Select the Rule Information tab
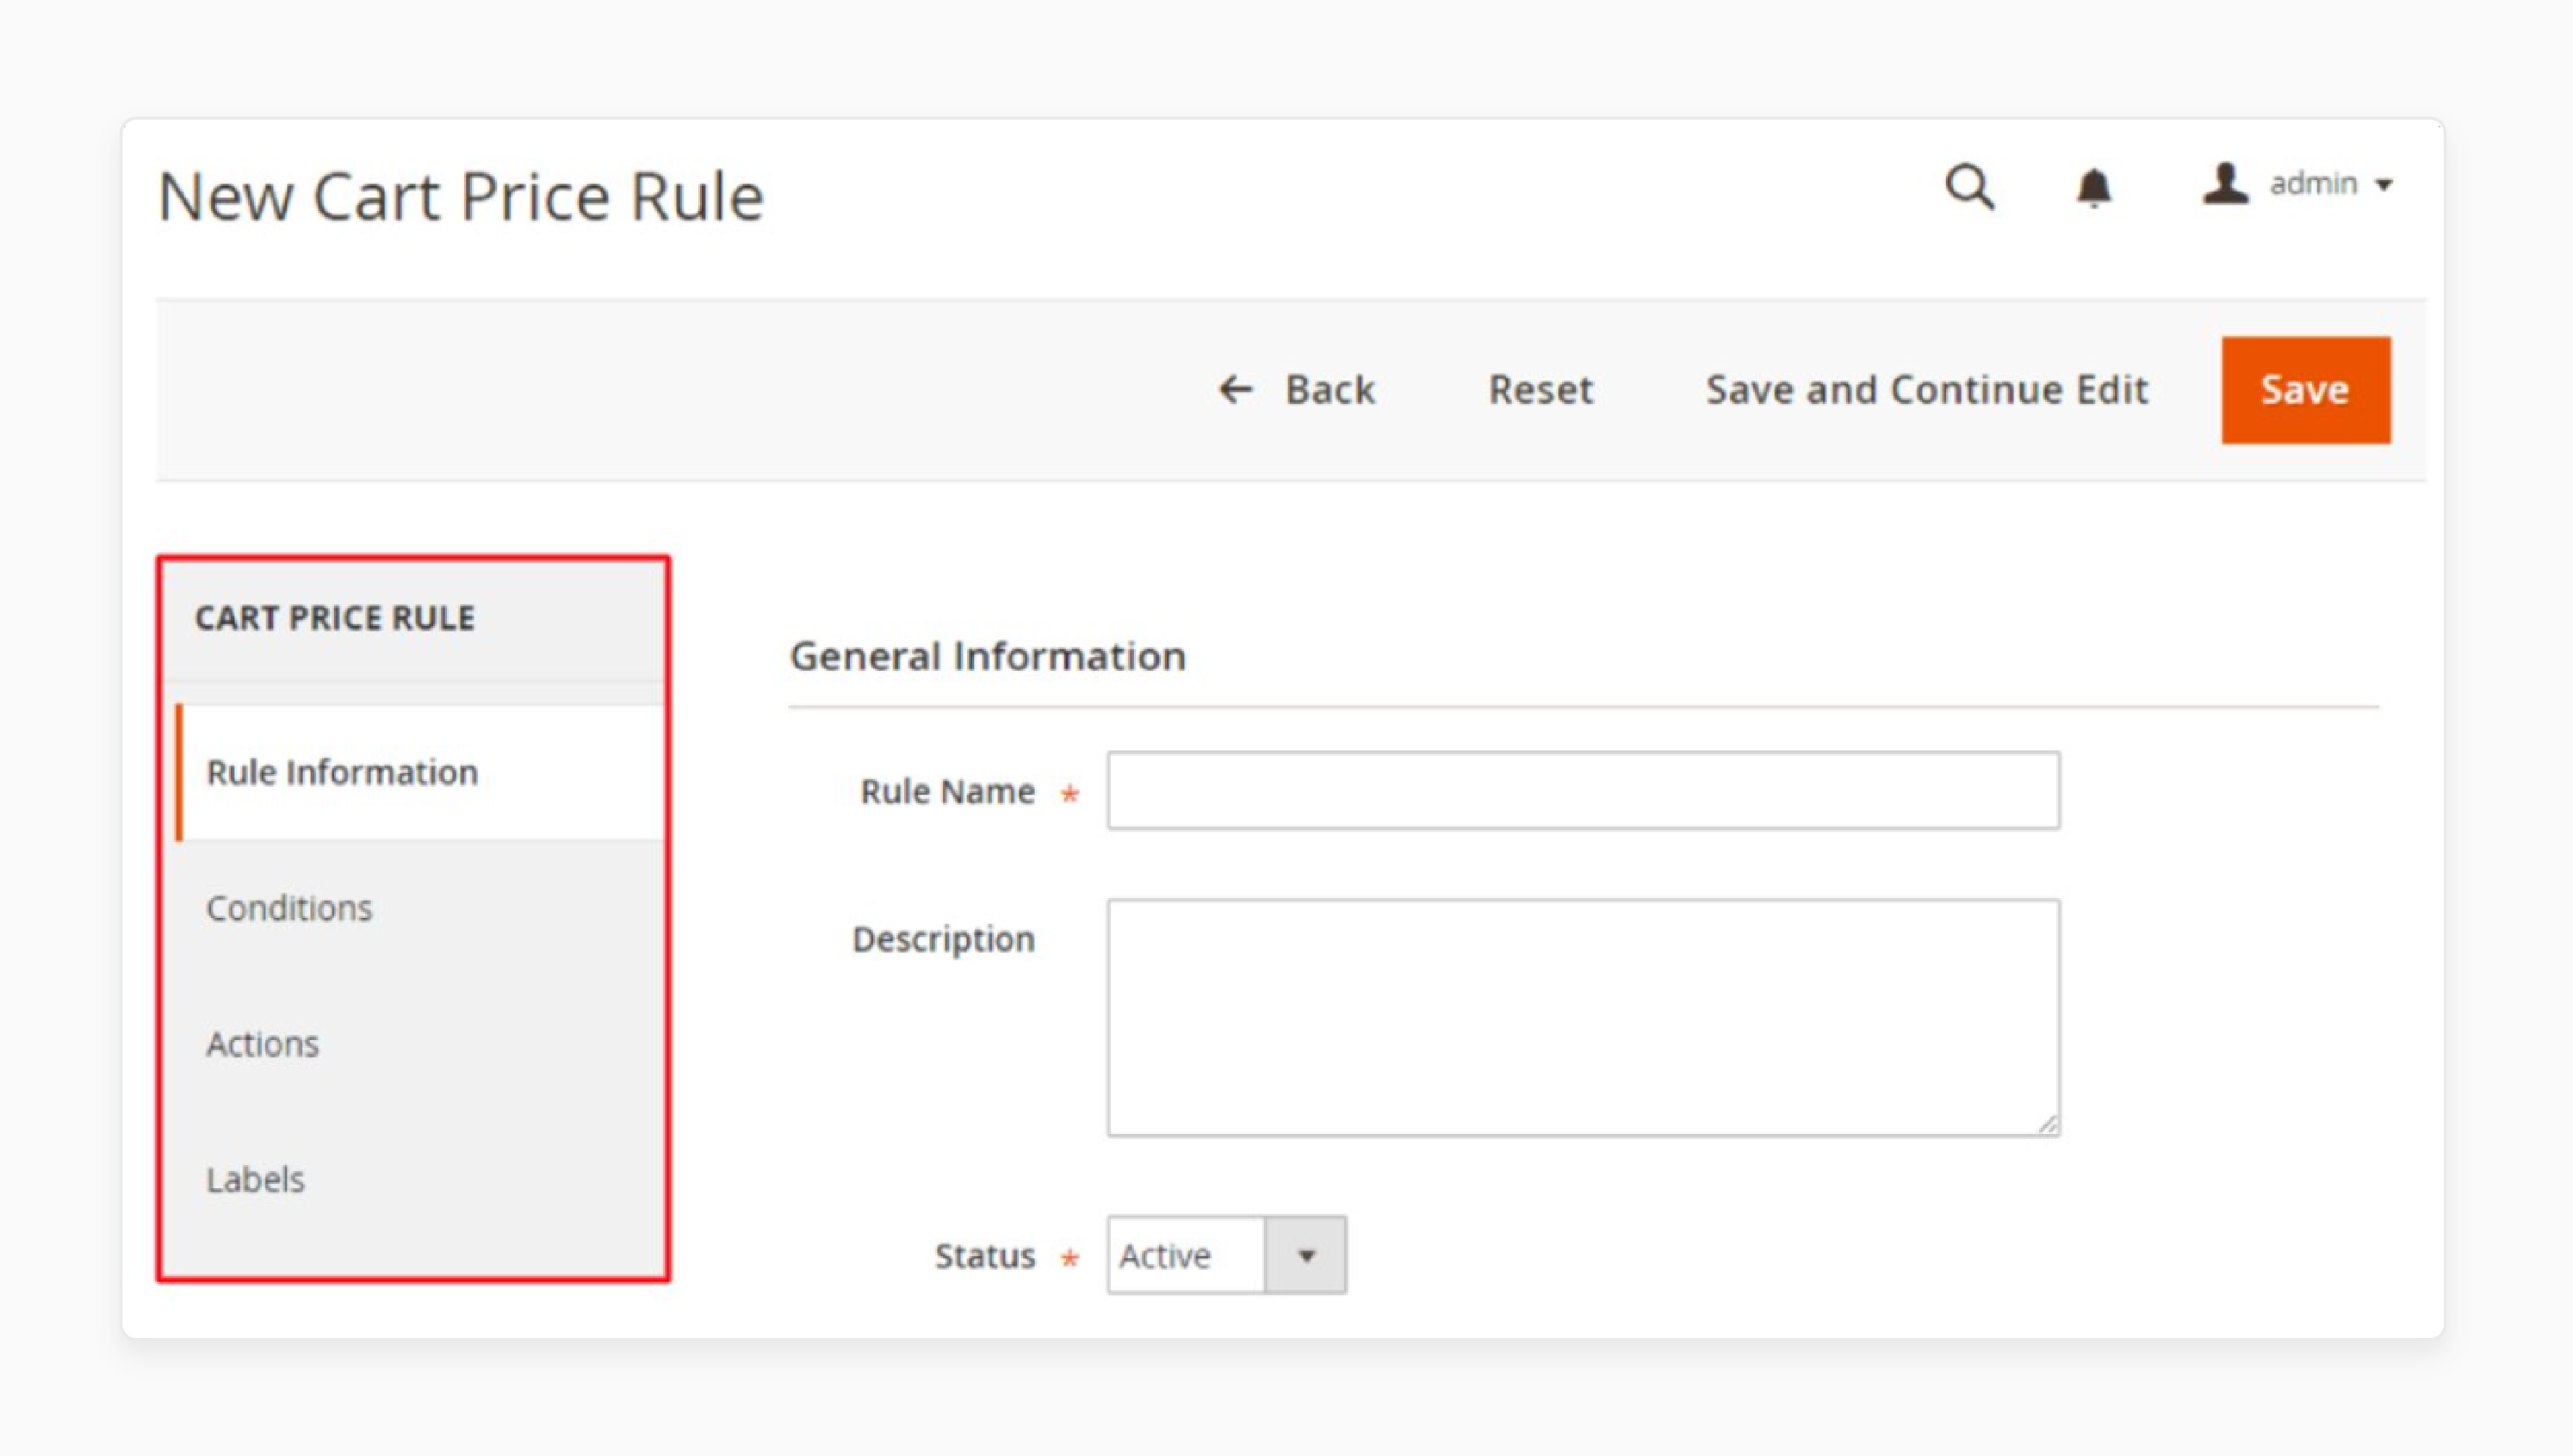 pos(420,772)
